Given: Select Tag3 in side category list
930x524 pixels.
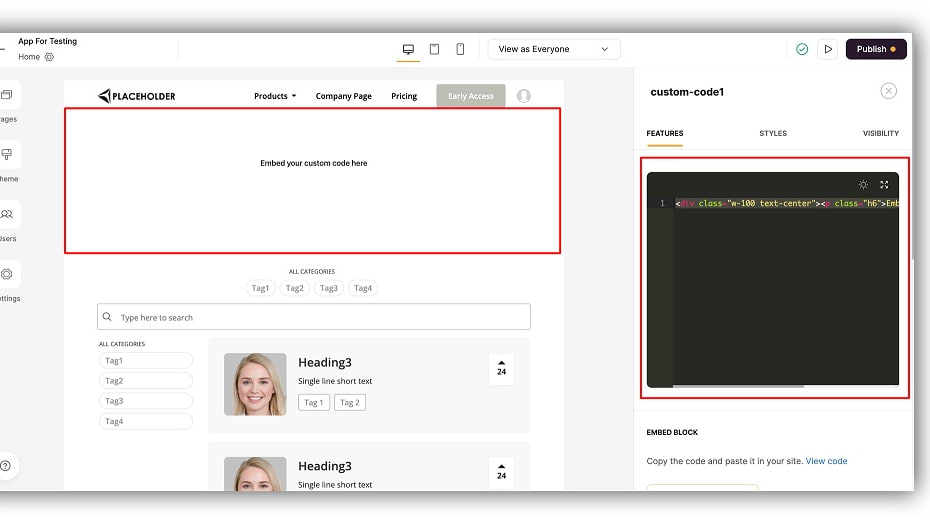Looking at the screenshot, I should [145, 401].
